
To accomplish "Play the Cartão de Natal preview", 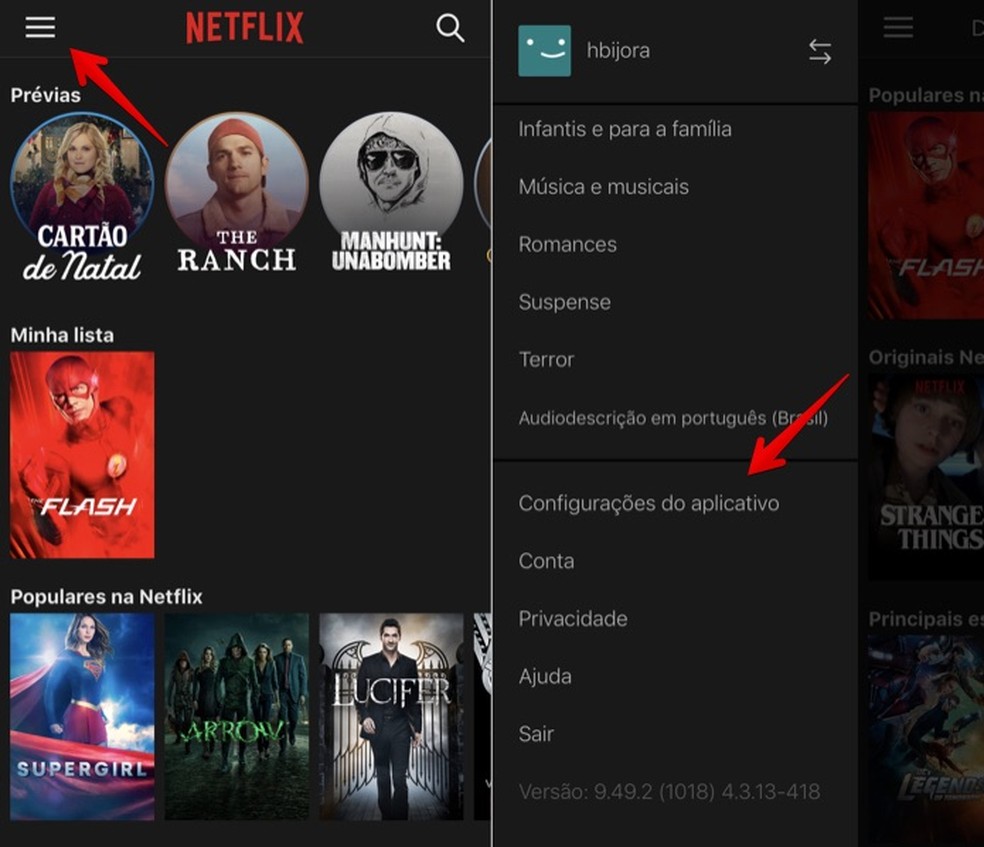I will [82, 197].
